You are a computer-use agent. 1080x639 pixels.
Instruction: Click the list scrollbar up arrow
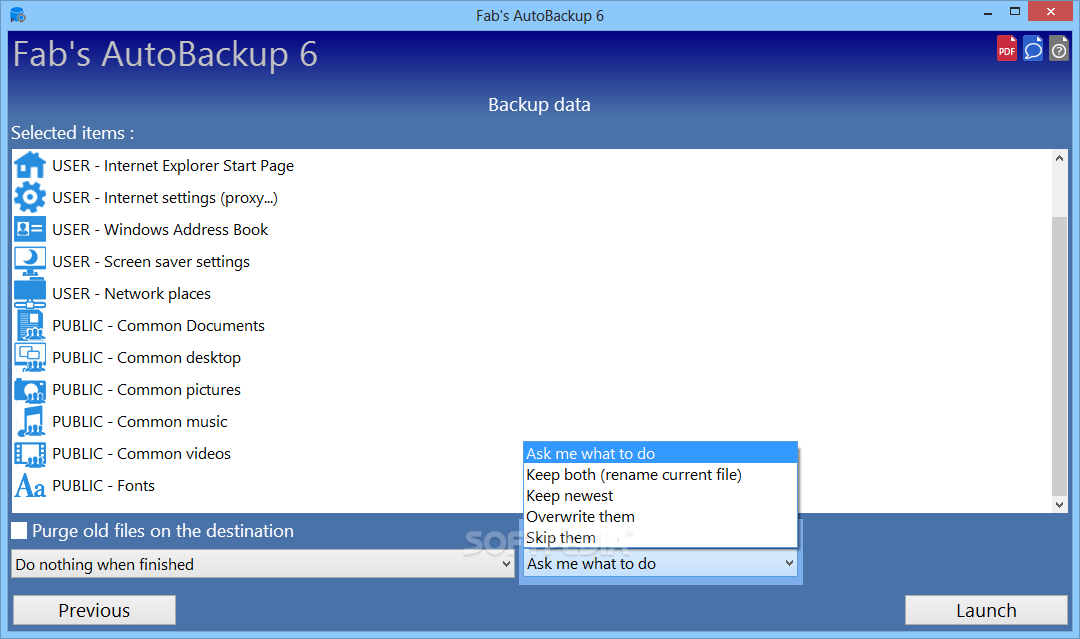[x=1059, y=158]
